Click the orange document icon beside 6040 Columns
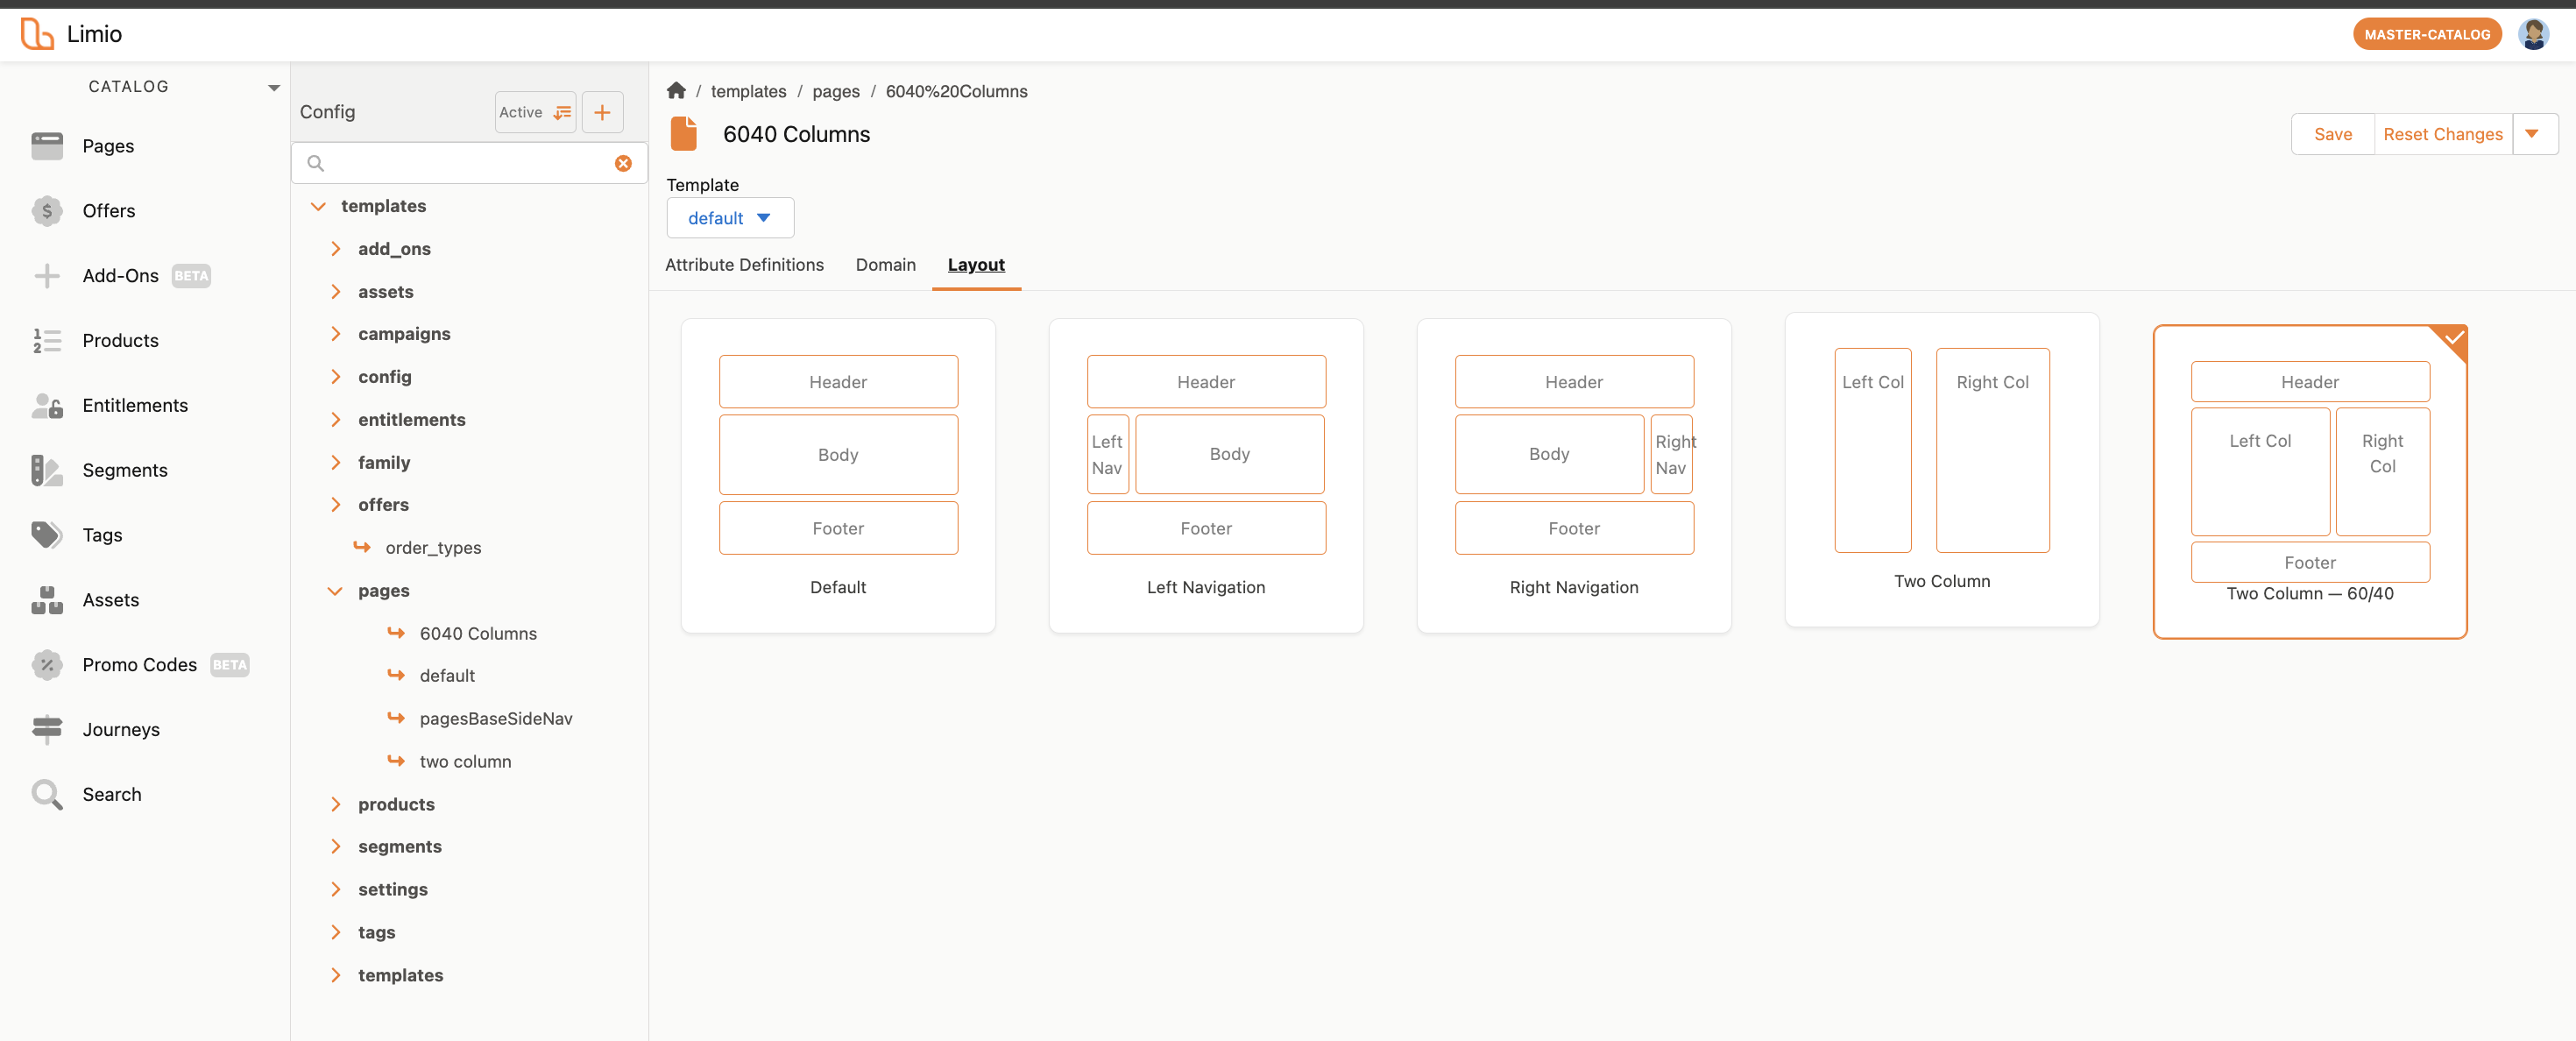Viewport: 2576px width, 1041px height. pyautogui.click(x=684, y=134)
